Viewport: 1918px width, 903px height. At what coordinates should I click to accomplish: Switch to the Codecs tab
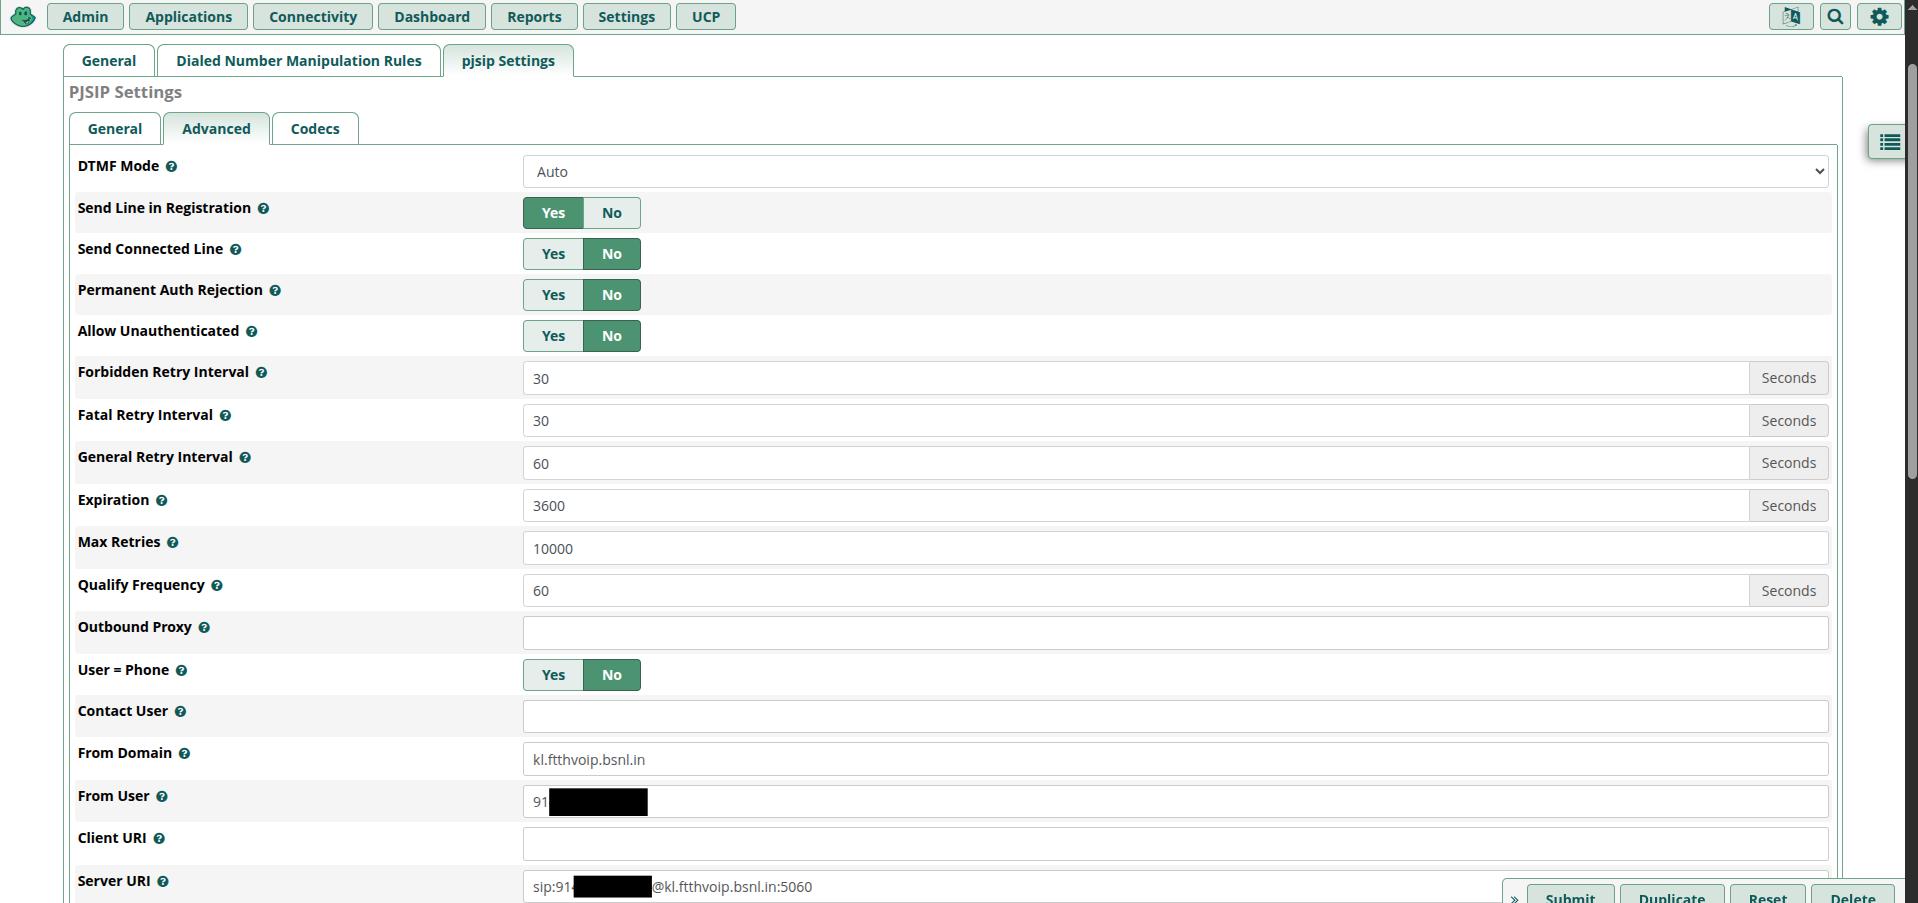[315, 129]
